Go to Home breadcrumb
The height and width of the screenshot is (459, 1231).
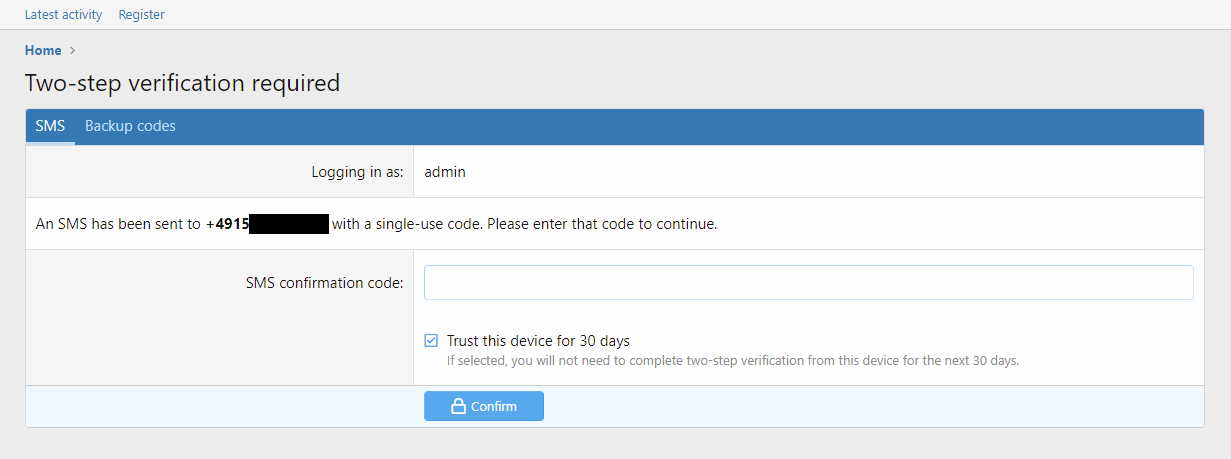(43, 50)
